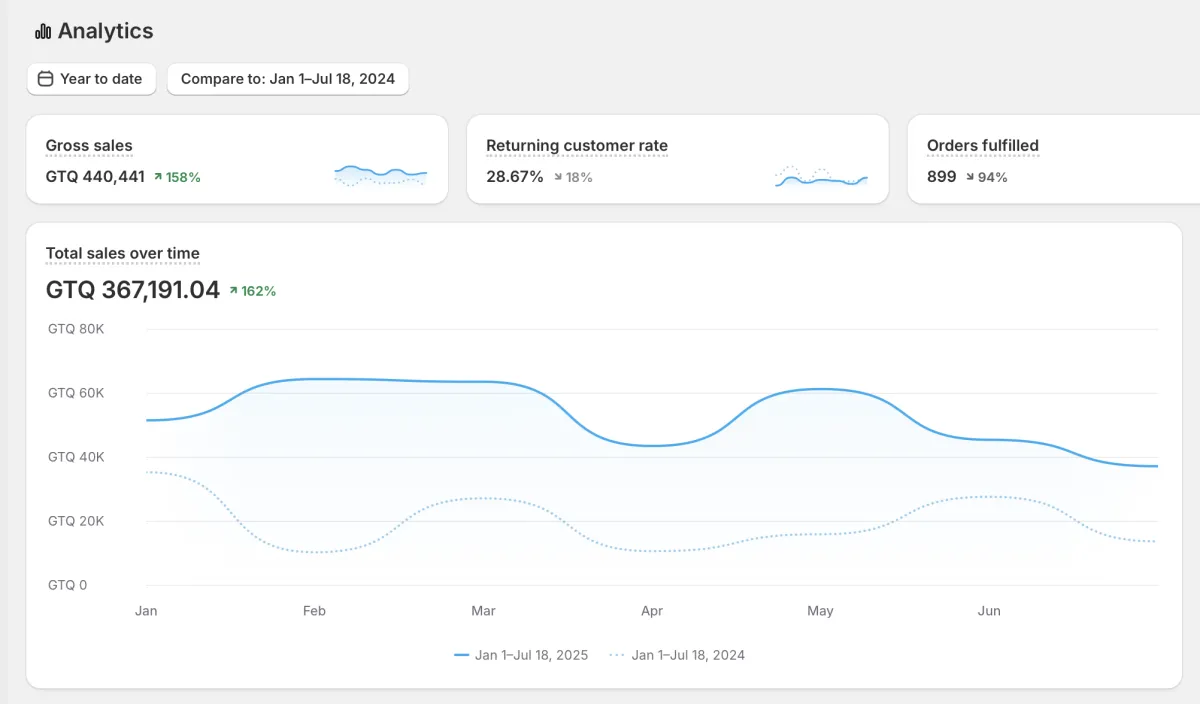The image size is (1200, 704).
Task: Click the Mar label on the chart axis
Action: [x=483, y=611]
